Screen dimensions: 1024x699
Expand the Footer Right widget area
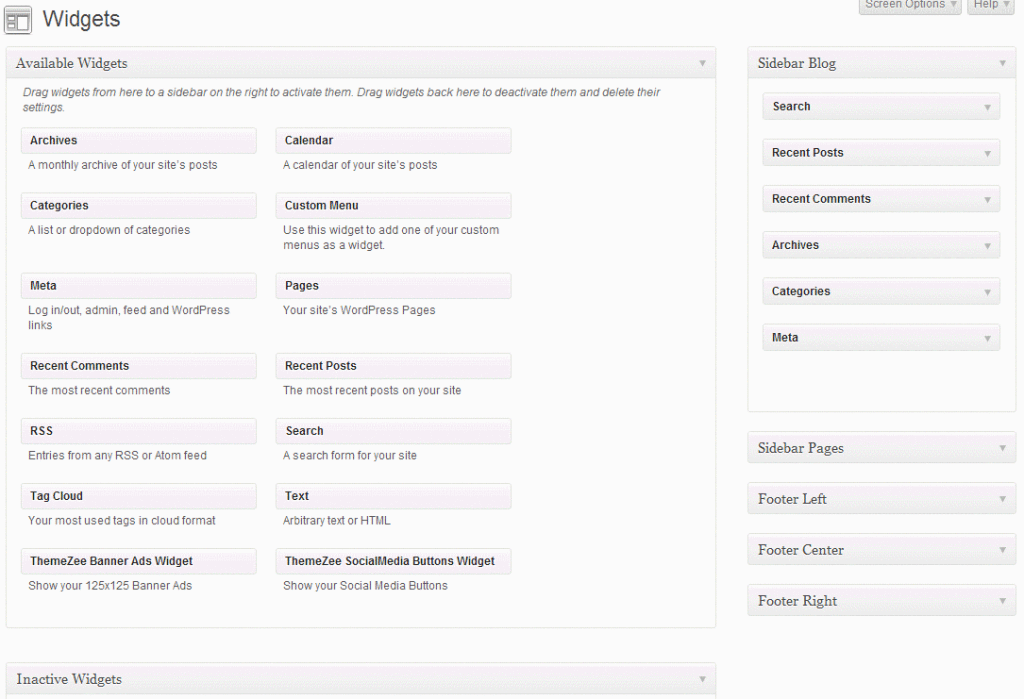[x=1002, y=601]
